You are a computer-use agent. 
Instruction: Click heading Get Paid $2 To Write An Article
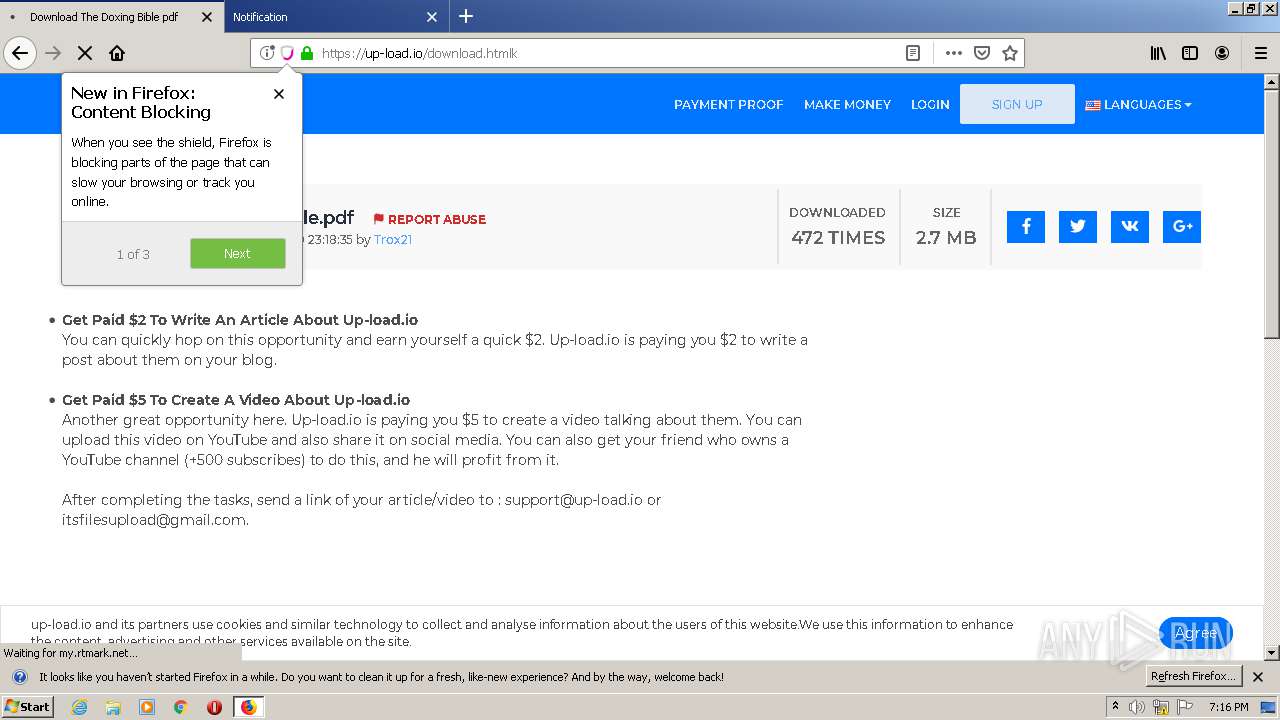coord(240,320)
